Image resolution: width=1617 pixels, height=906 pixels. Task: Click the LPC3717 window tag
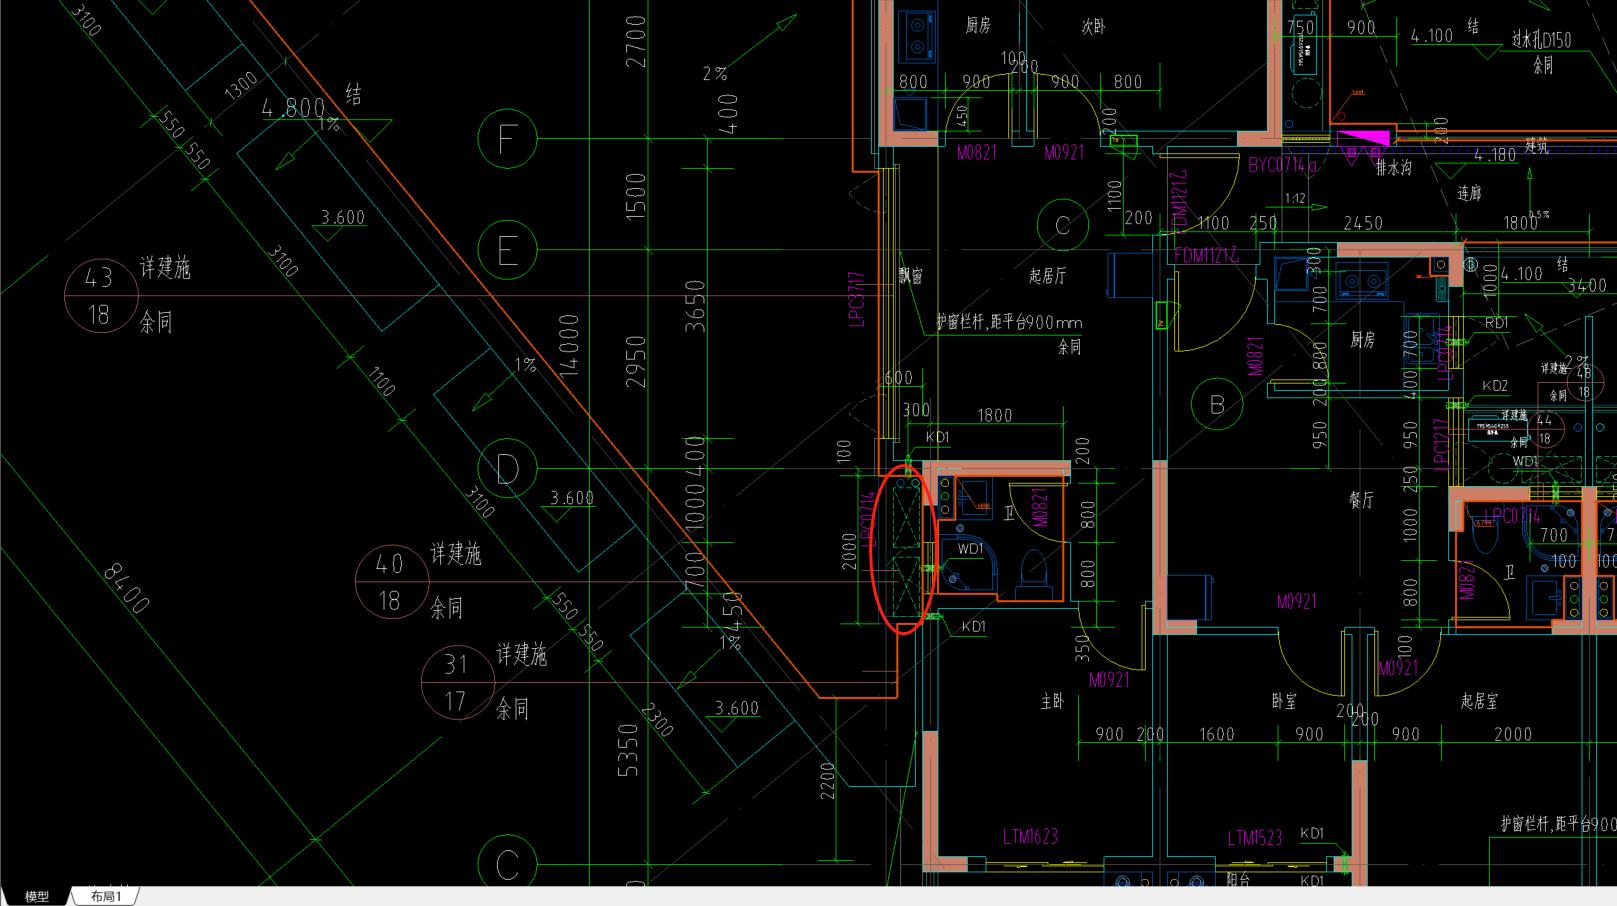pyautogui.click(x=856, y=299)
